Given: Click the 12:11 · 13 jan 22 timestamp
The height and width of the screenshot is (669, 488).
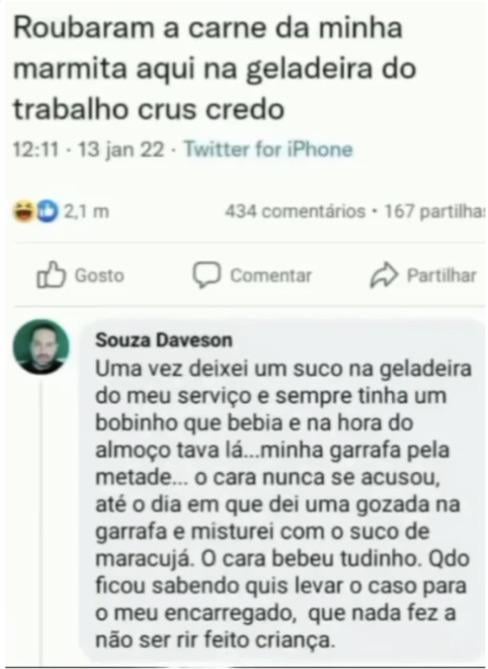Looking at the screenshot, I should pyautogui.click(x=89, y=150).
